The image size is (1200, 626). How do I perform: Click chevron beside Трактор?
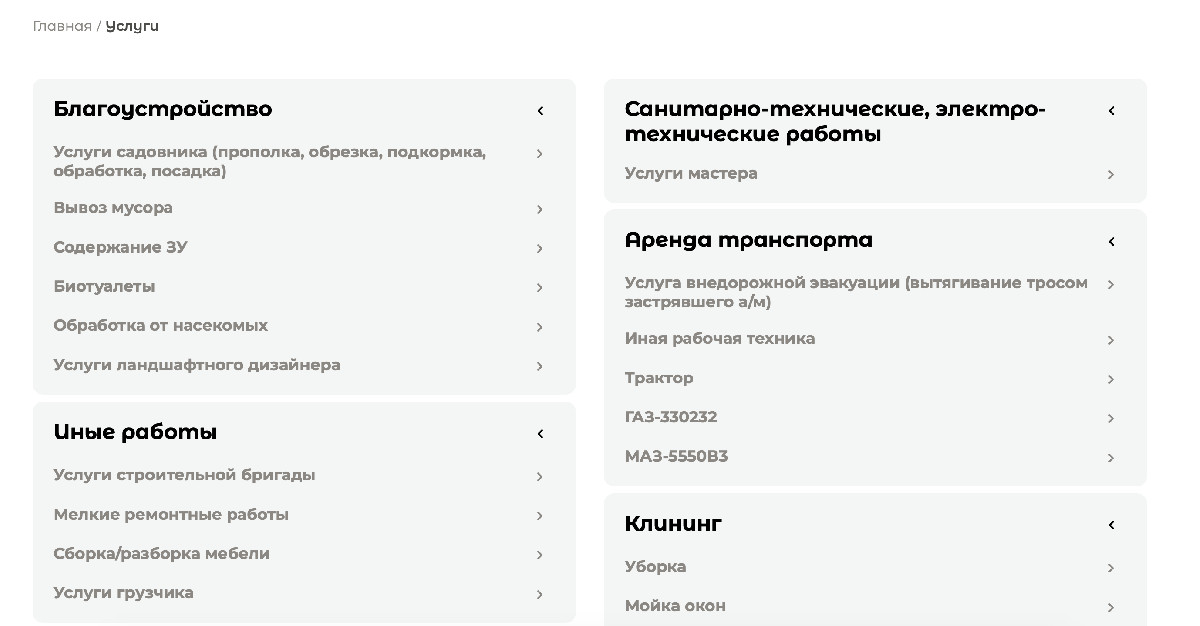tap(1111, 380)
